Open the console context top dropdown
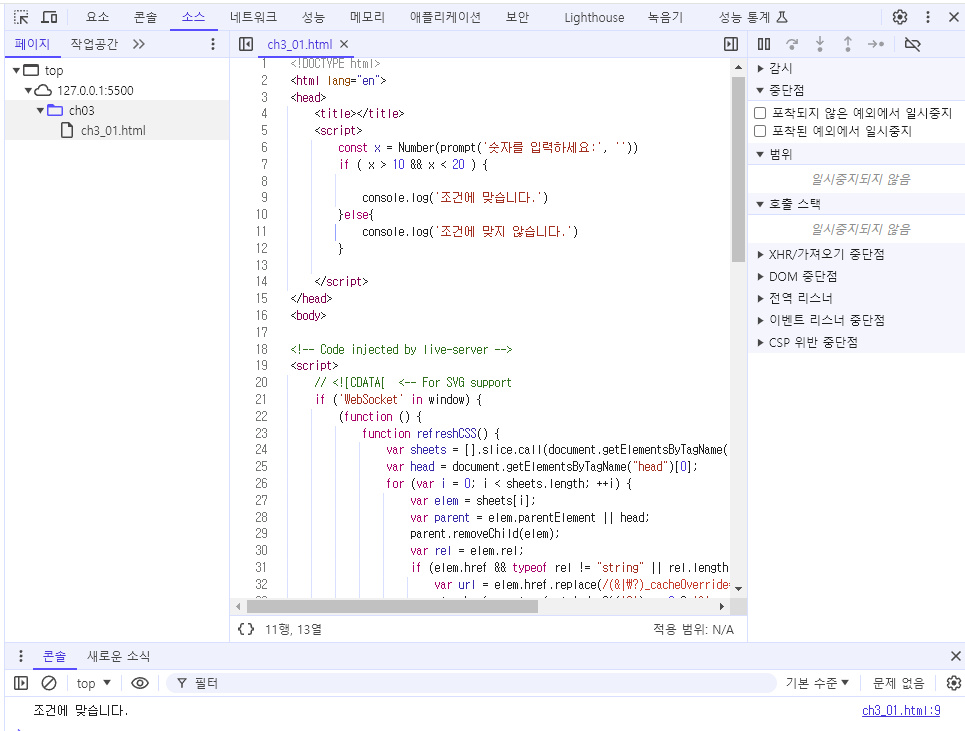 (x=94, y=683)
